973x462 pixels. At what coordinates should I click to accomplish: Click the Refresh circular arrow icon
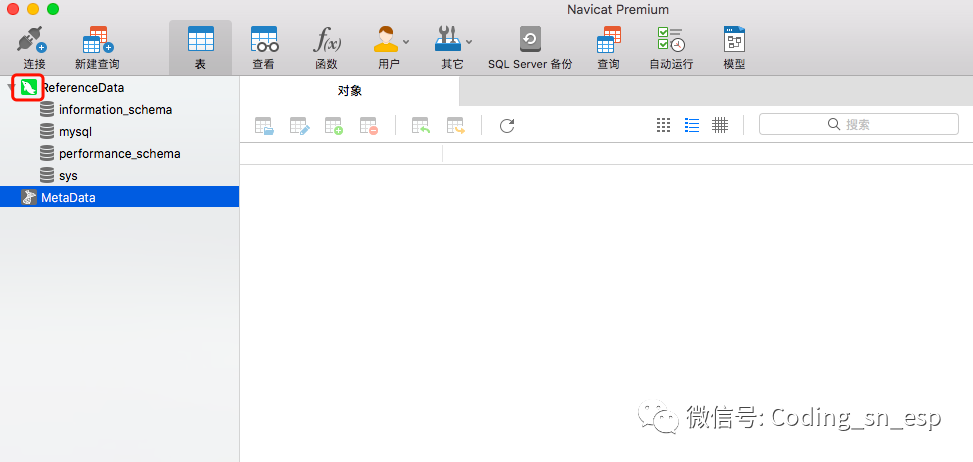click(x=507, y=126)
